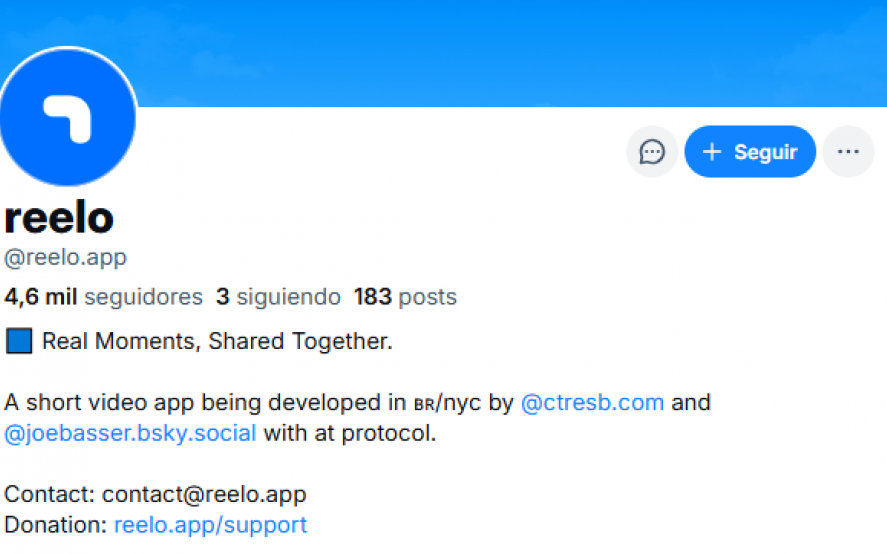The width and height of the screenshot is (887, 554).
Task: Select the @reelo.app handle text
Action: coord(65,258)
